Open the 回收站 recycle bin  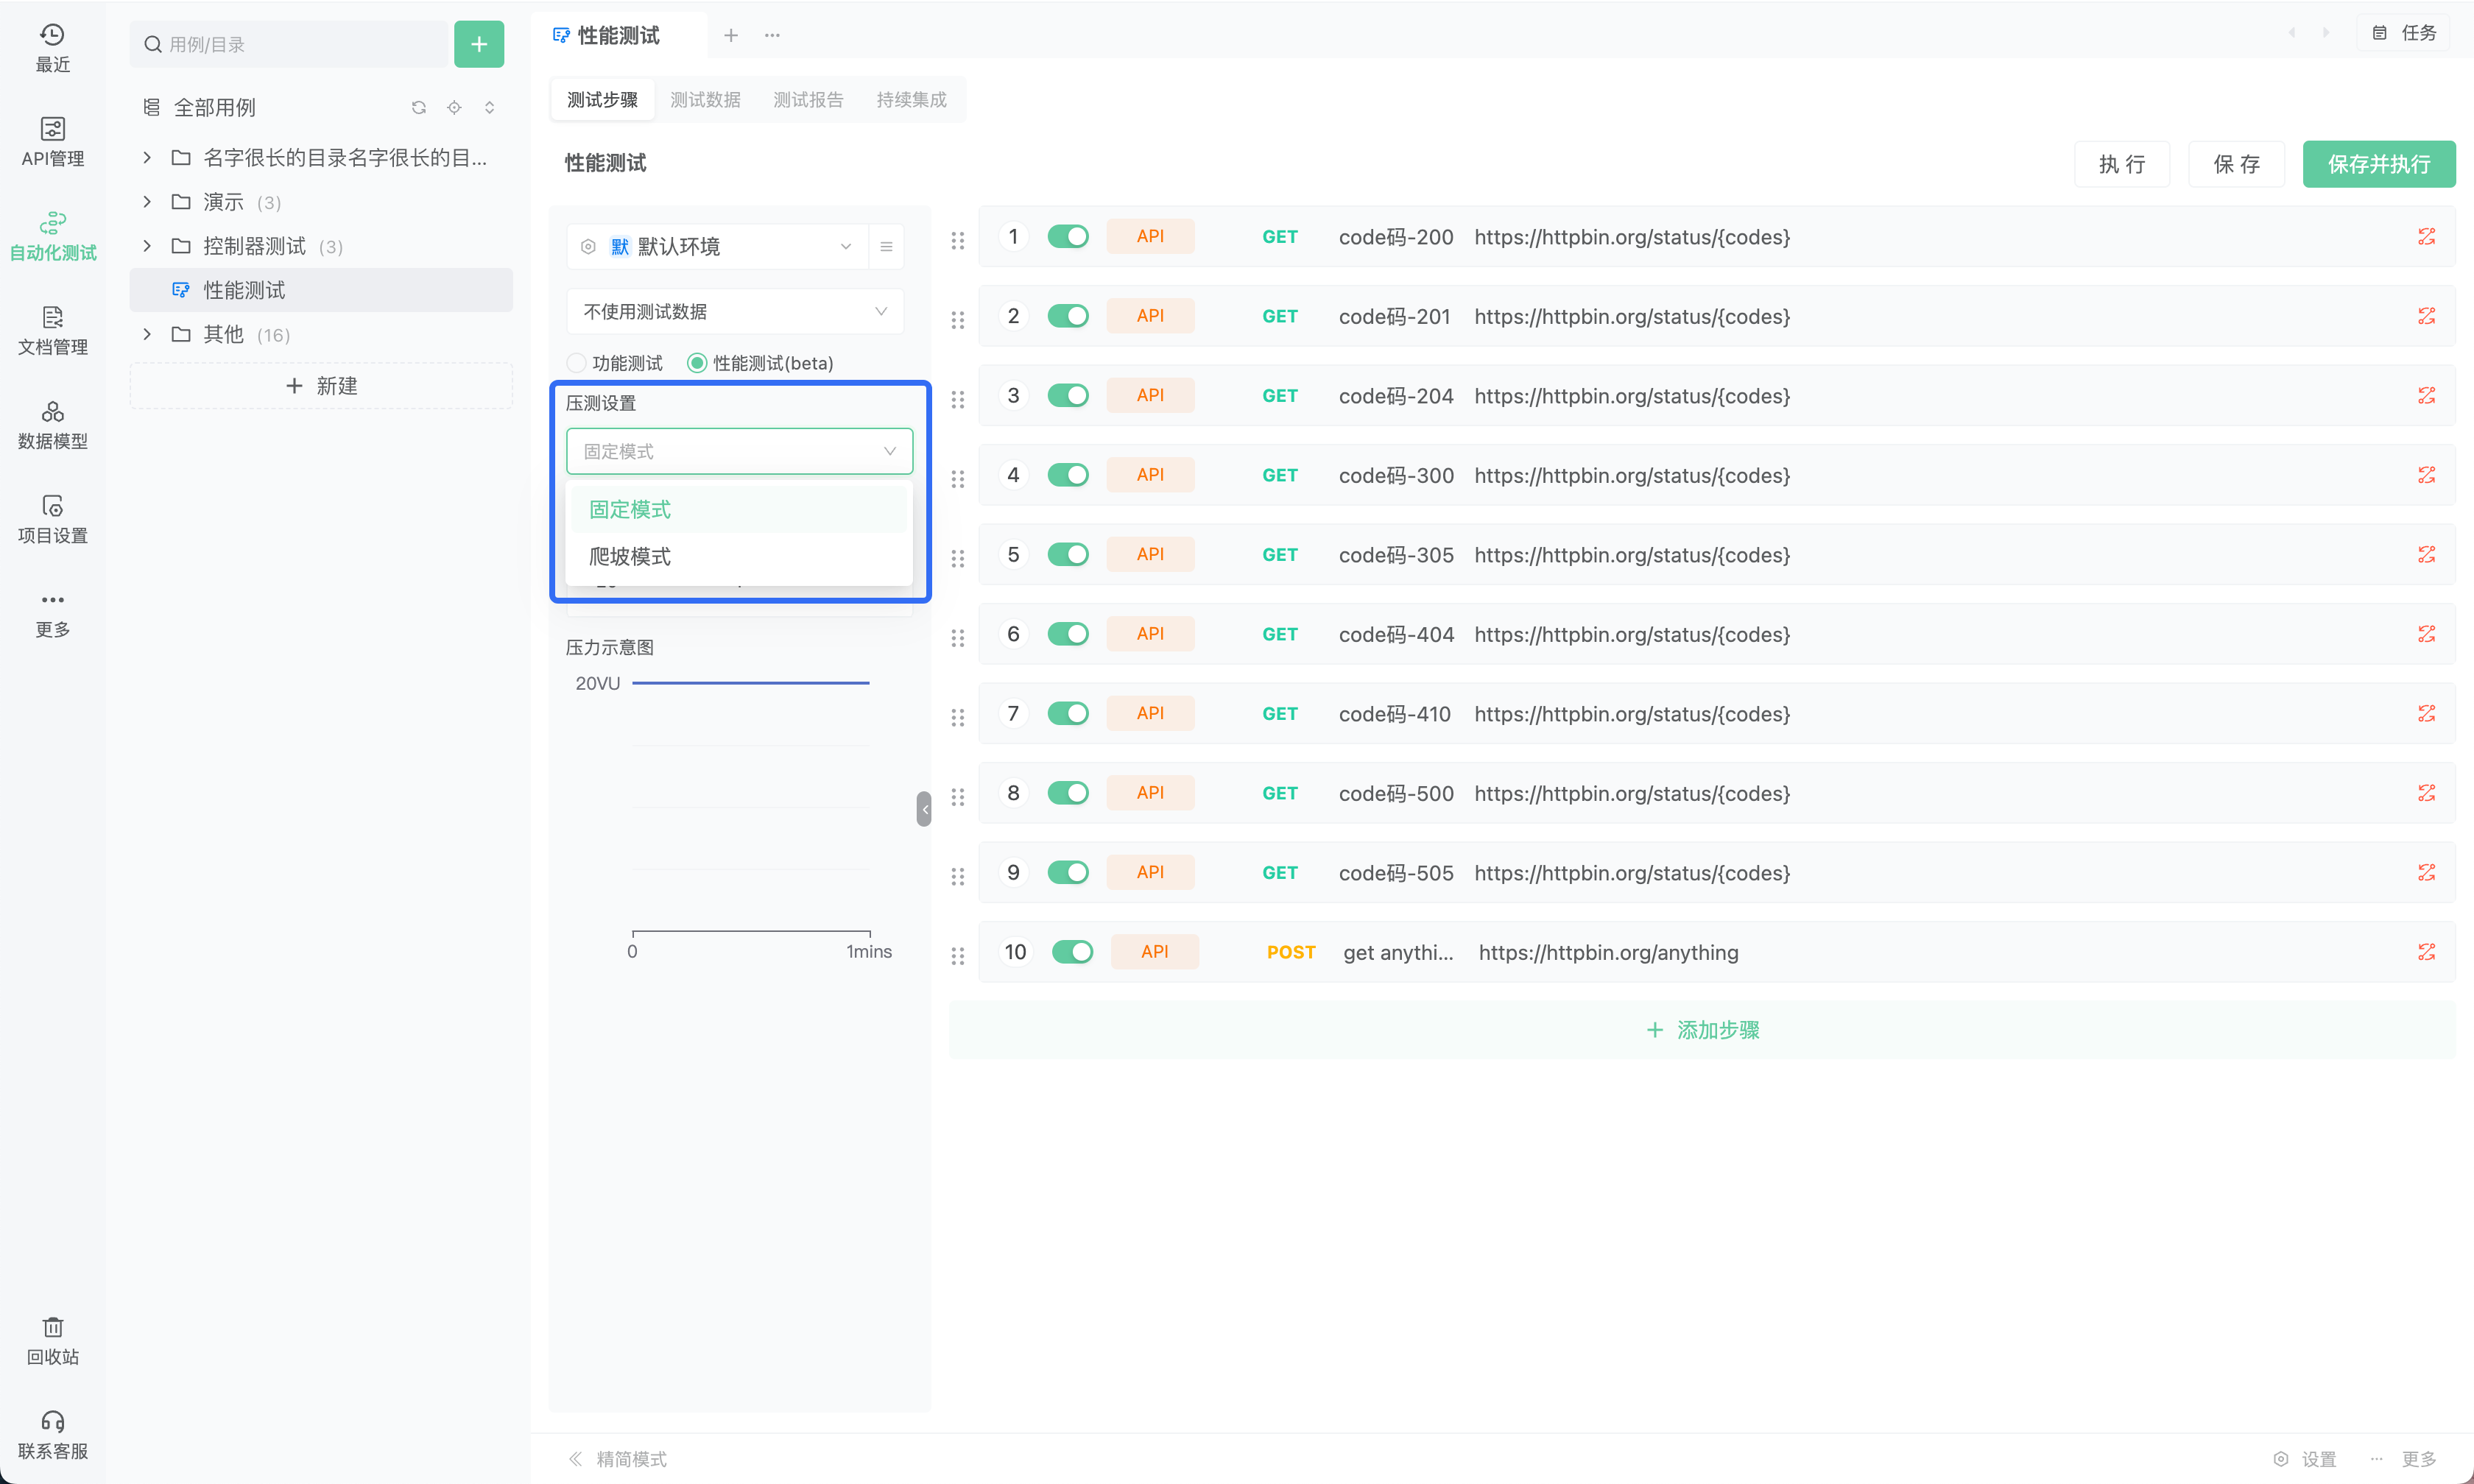tap(52, 1341)
